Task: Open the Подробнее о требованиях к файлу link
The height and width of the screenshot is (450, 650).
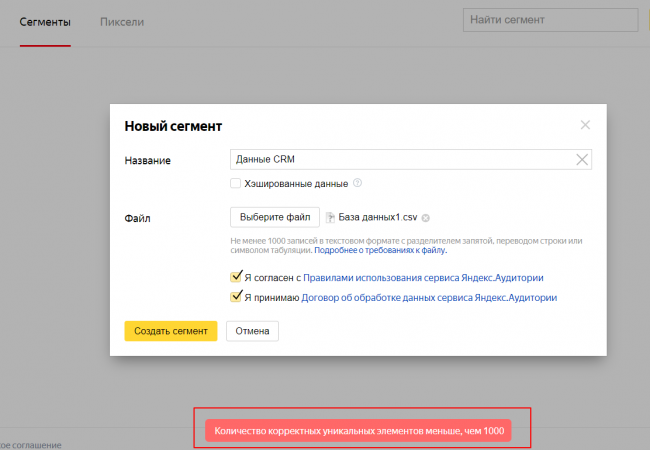Action: [x=380, y=251]
